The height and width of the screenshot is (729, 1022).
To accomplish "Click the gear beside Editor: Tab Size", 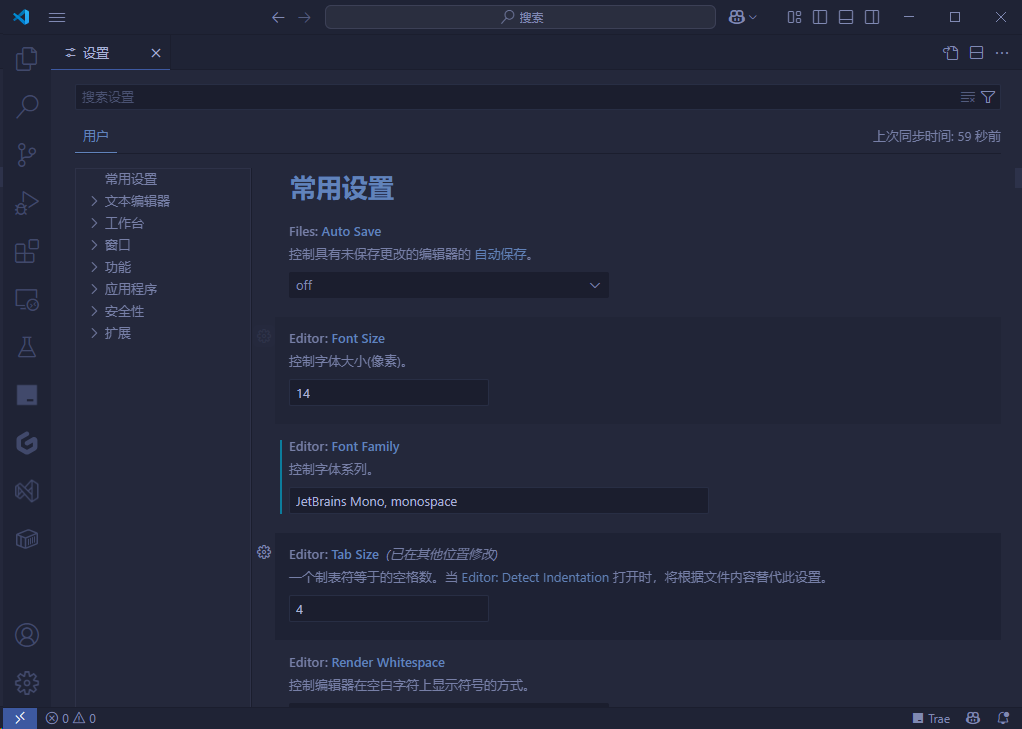I will pyautogui.click(x=264, y=552).
